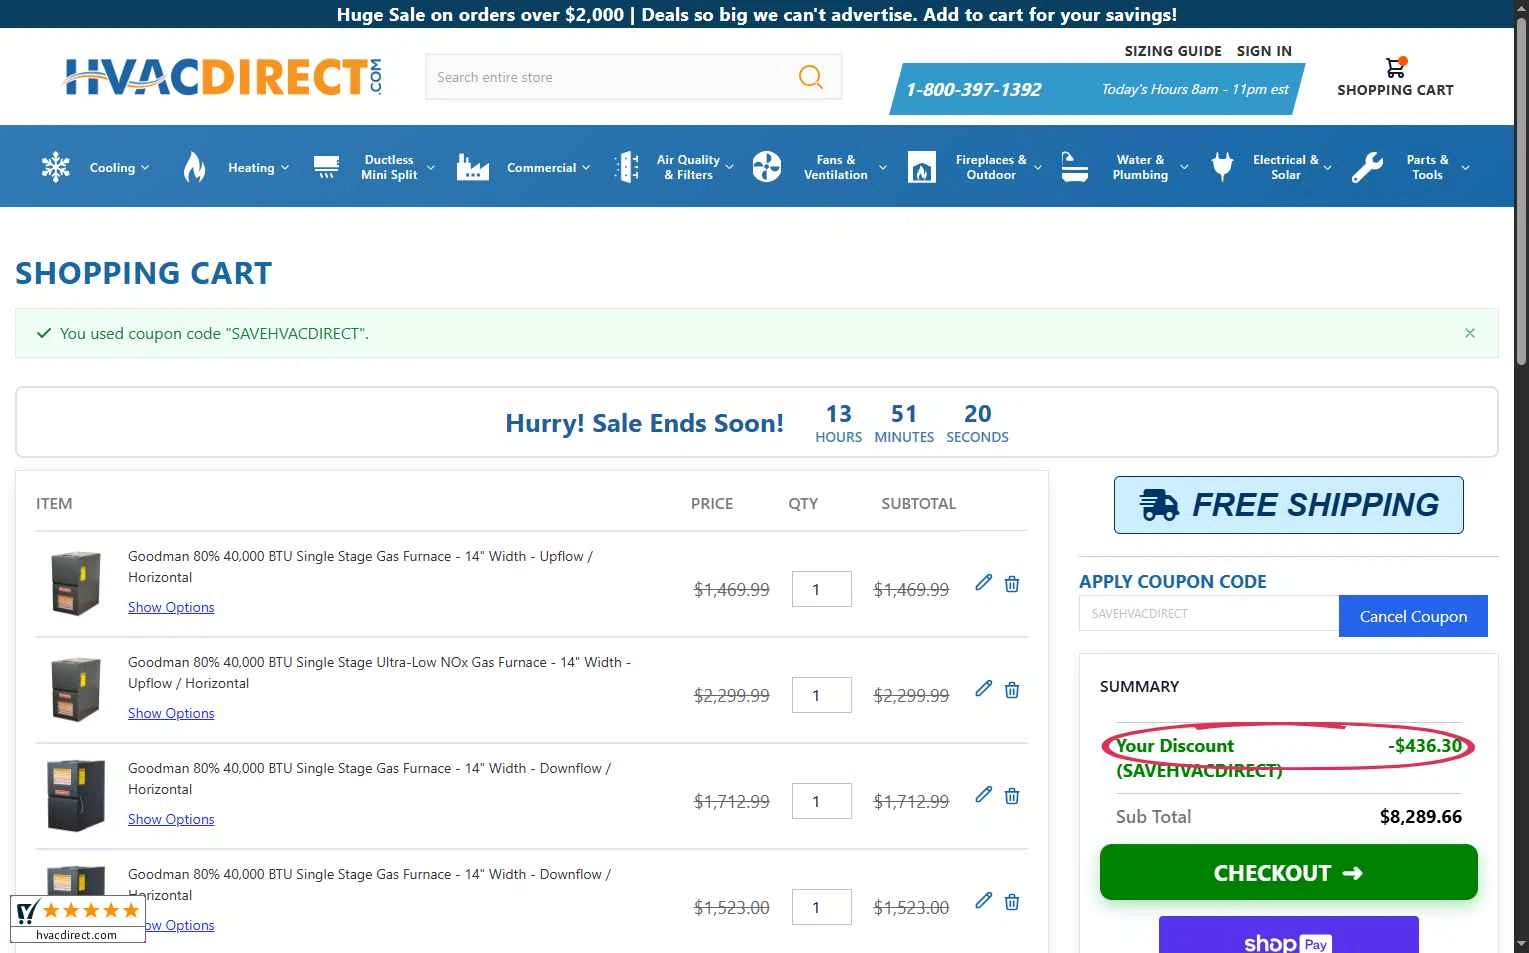Image resolution: width=1529 pixels, height=953 pixels.
Task: Expand the Fireplaces & Outdoor chevron
Action: point(1037,168)
